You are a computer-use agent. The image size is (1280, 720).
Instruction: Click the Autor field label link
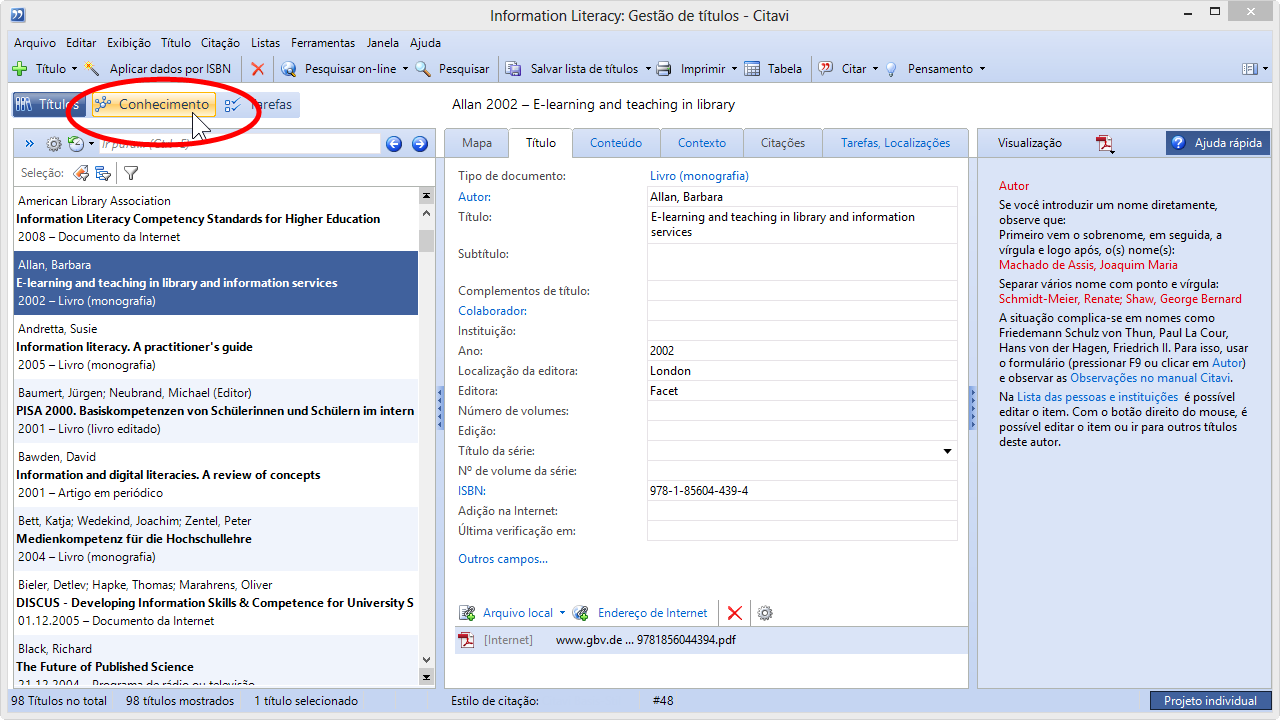(x=475, y=197)
